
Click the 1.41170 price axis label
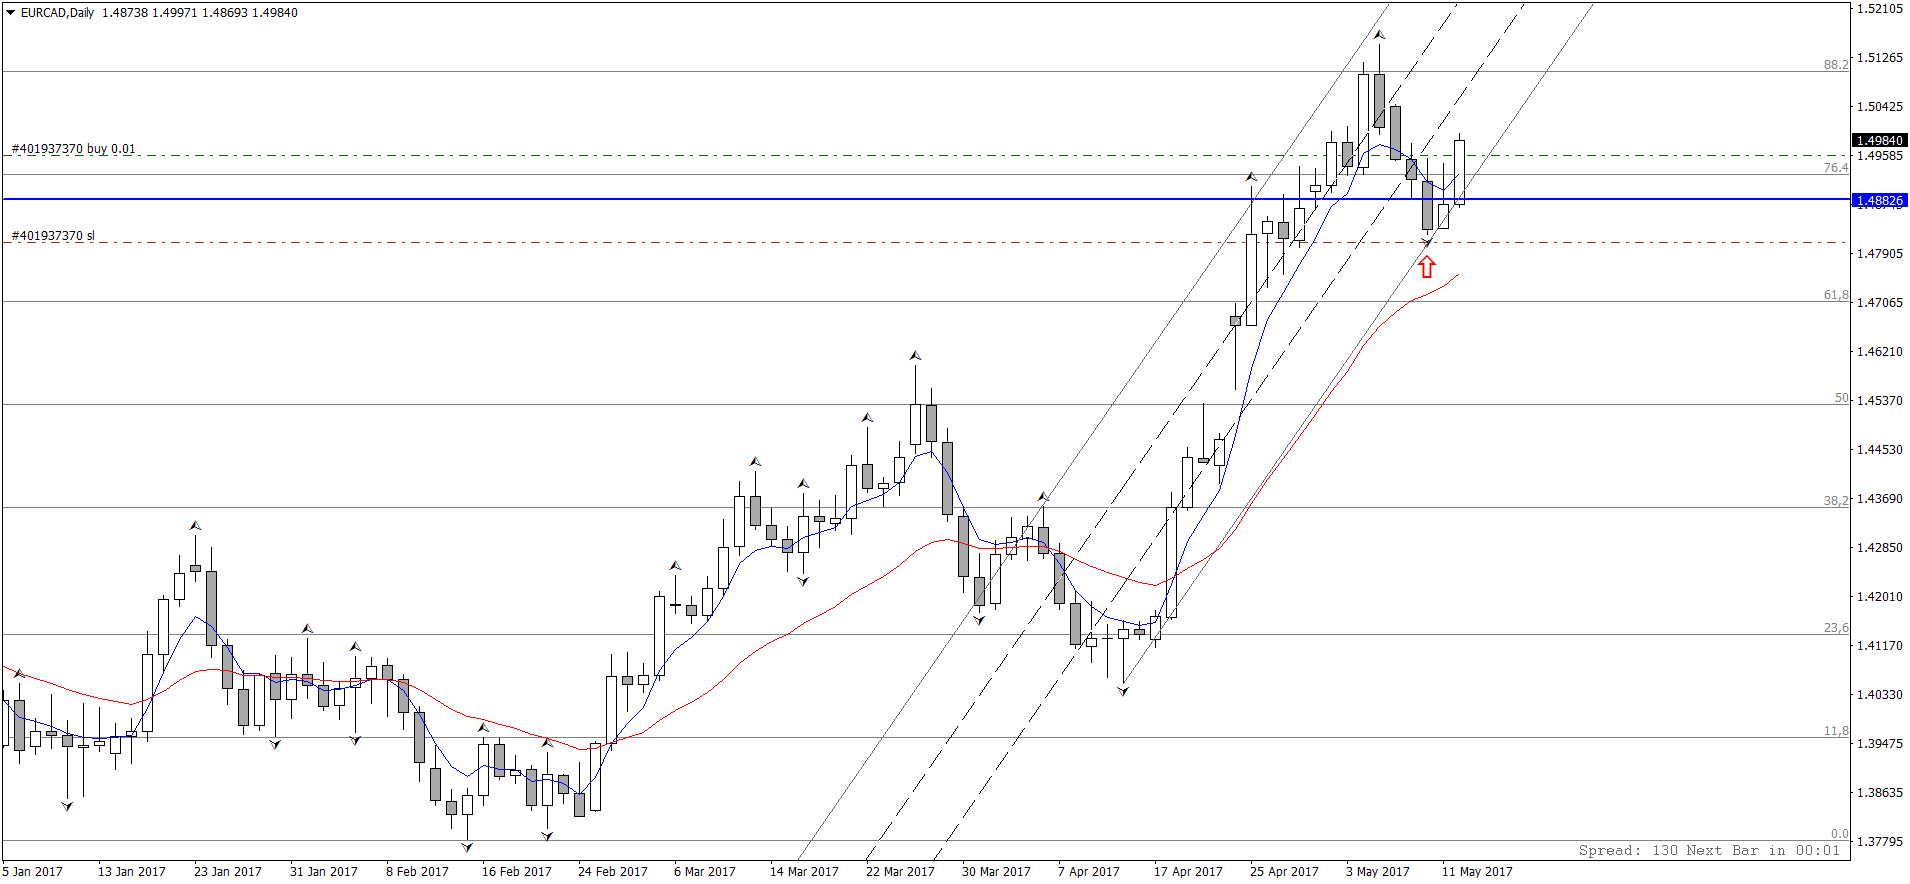click(1880, 646)
